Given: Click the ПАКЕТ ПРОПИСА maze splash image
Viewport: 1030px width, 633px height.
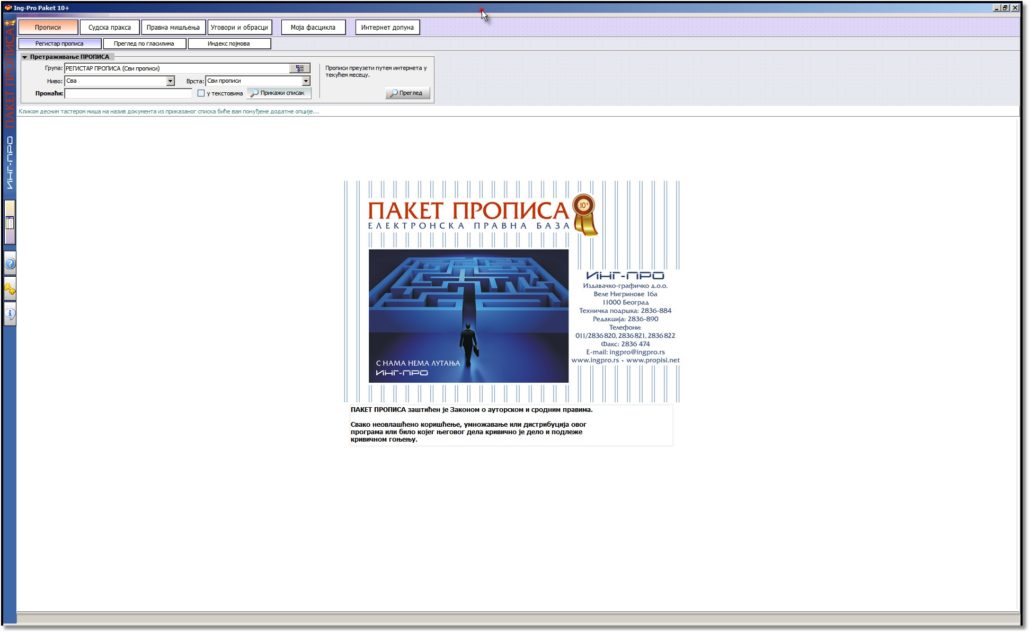Looking at the screenshot, I should [x=468, y=316].
